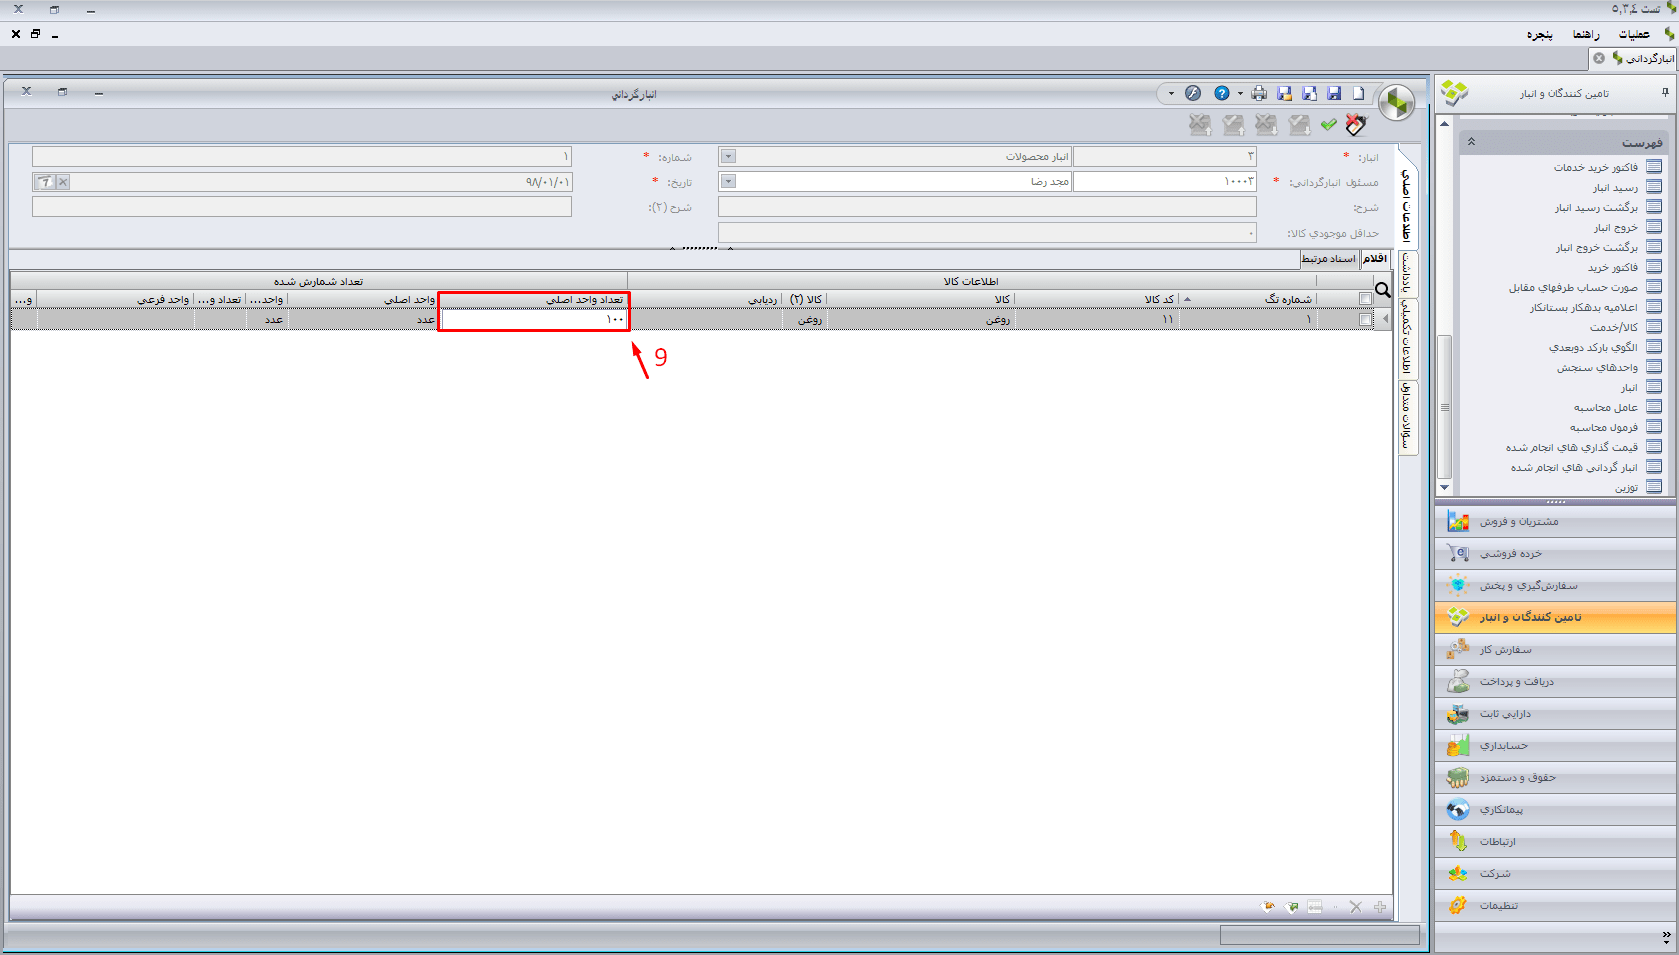Click the شرح (۲) input field
This screenshot has height=955, width=1679.
[302, 206]
